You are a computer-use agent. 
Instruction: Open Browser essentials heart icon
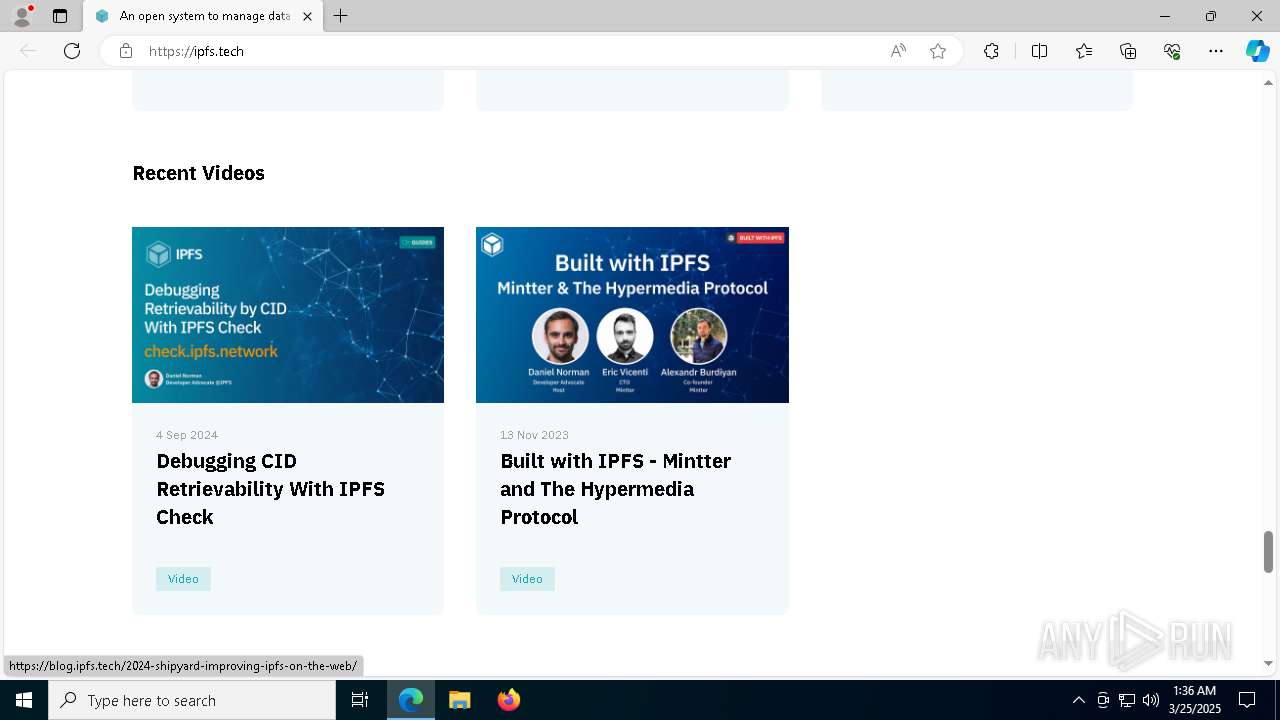point(1172,51)
